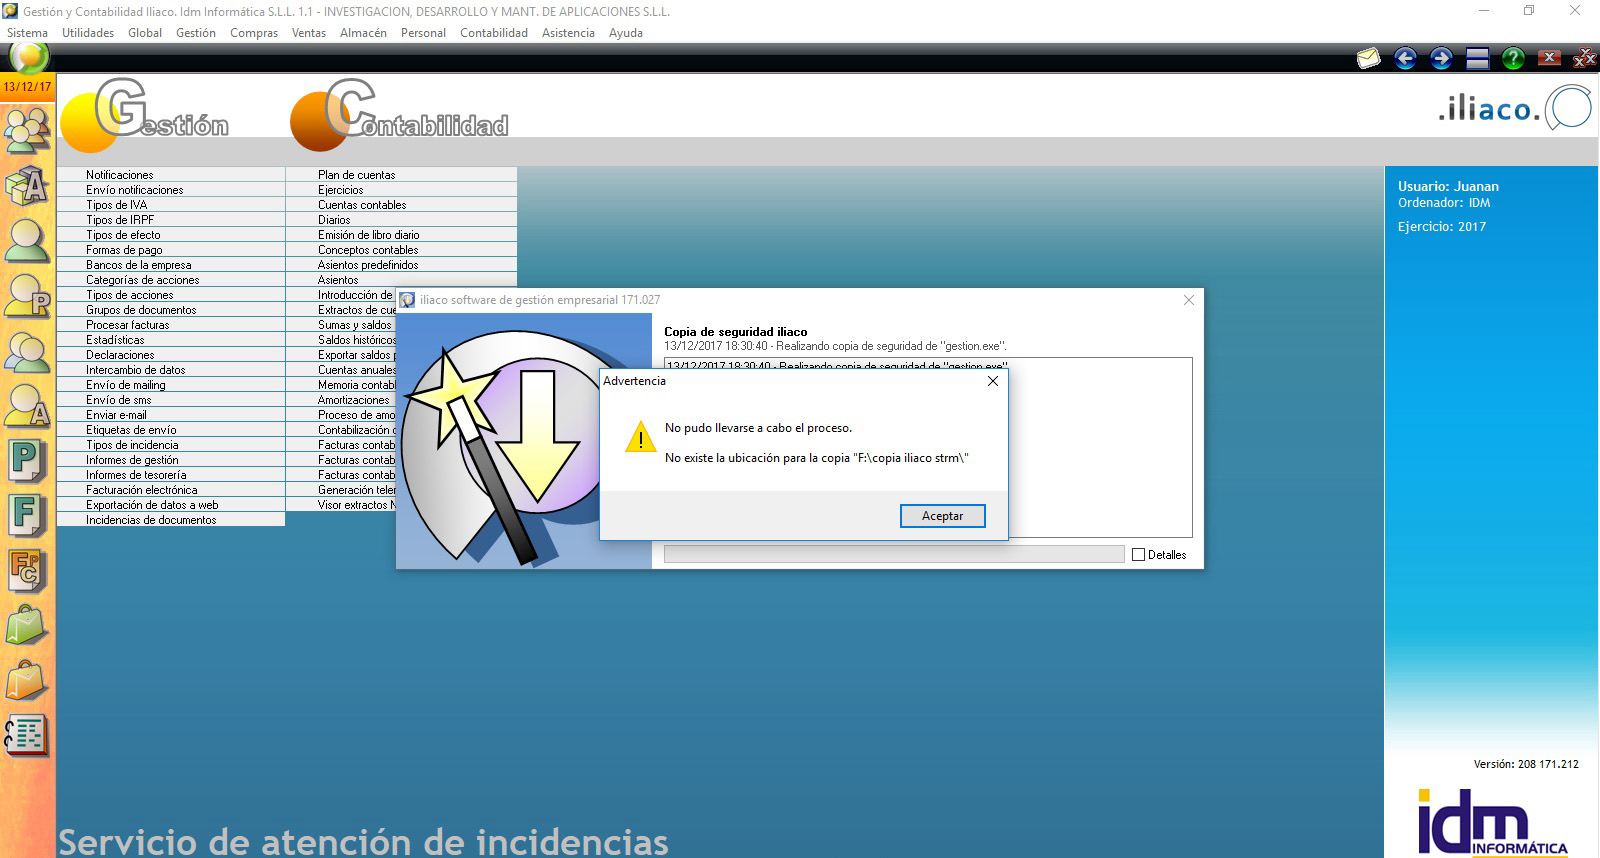Open the Personal menu
This screenshot has width=1600, height=858.
[x=423, y=33]
